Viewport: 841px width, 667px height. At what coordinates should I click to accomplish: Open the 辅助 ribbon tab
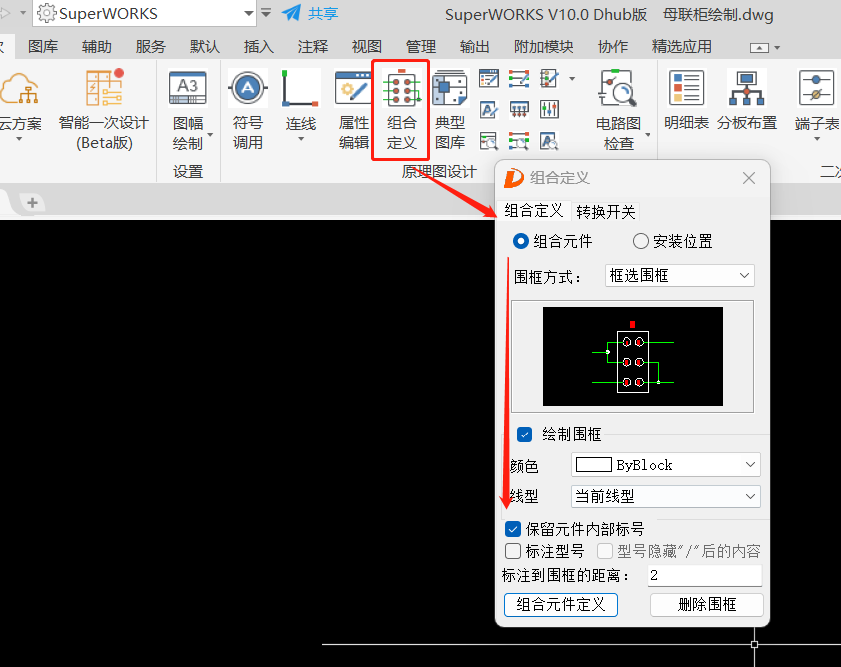point(97,47)
